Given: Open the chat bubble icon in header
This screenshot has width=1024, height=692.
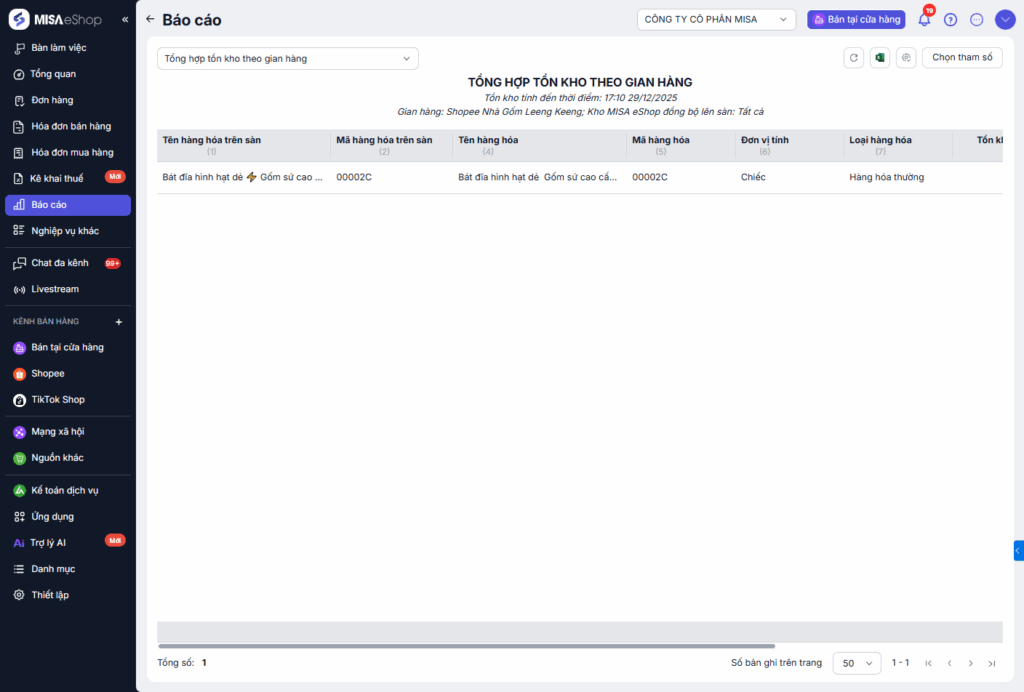Looking at the screenshot, I should pos(976,20).
